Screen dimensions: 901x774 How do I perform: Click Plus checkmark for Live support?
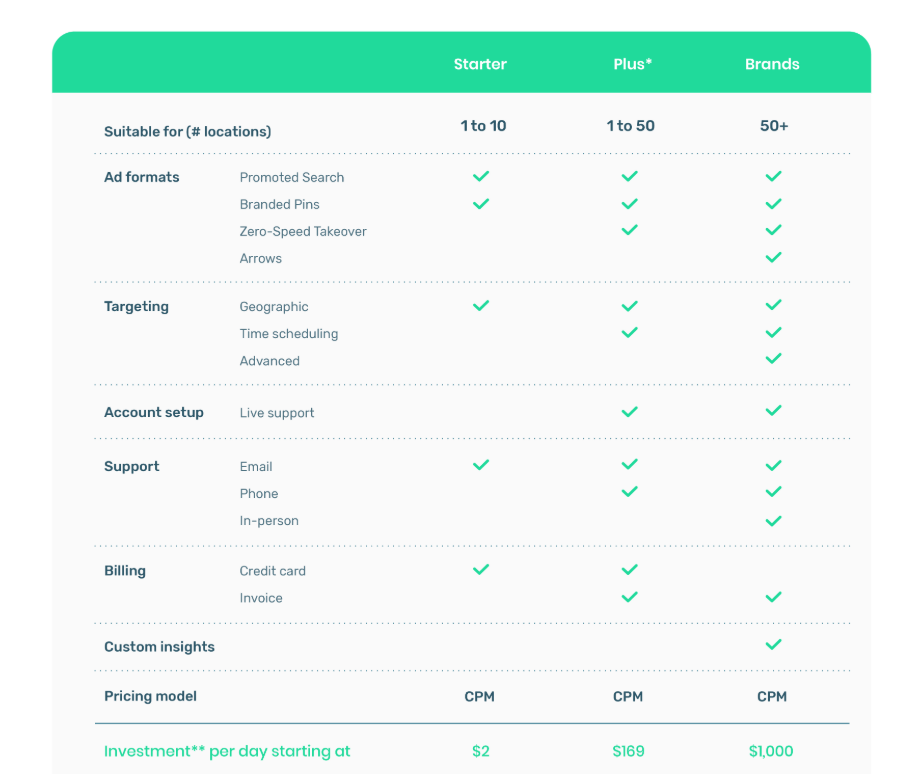629,411
